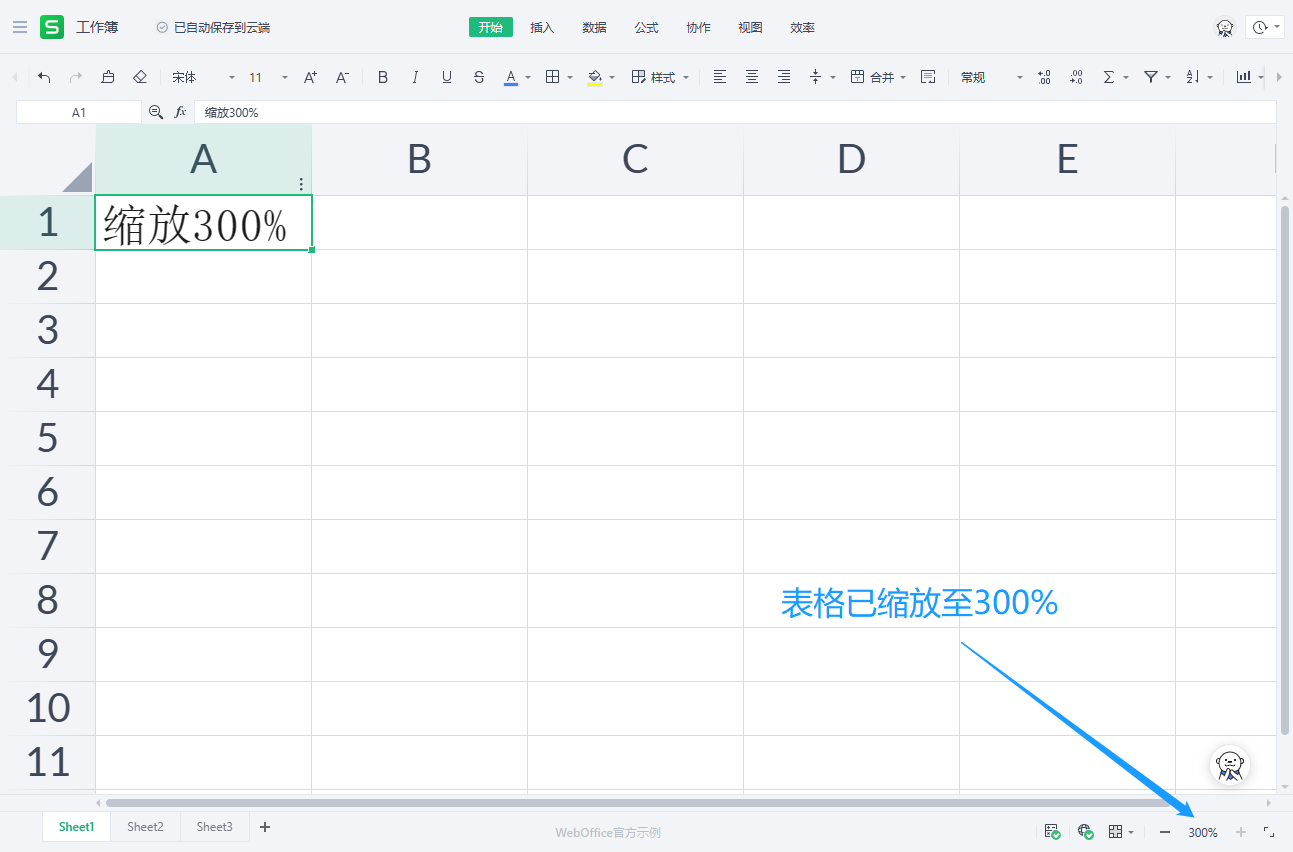
Task: Expand the font color dropdown arrow
Action: (x=528, y=77)
